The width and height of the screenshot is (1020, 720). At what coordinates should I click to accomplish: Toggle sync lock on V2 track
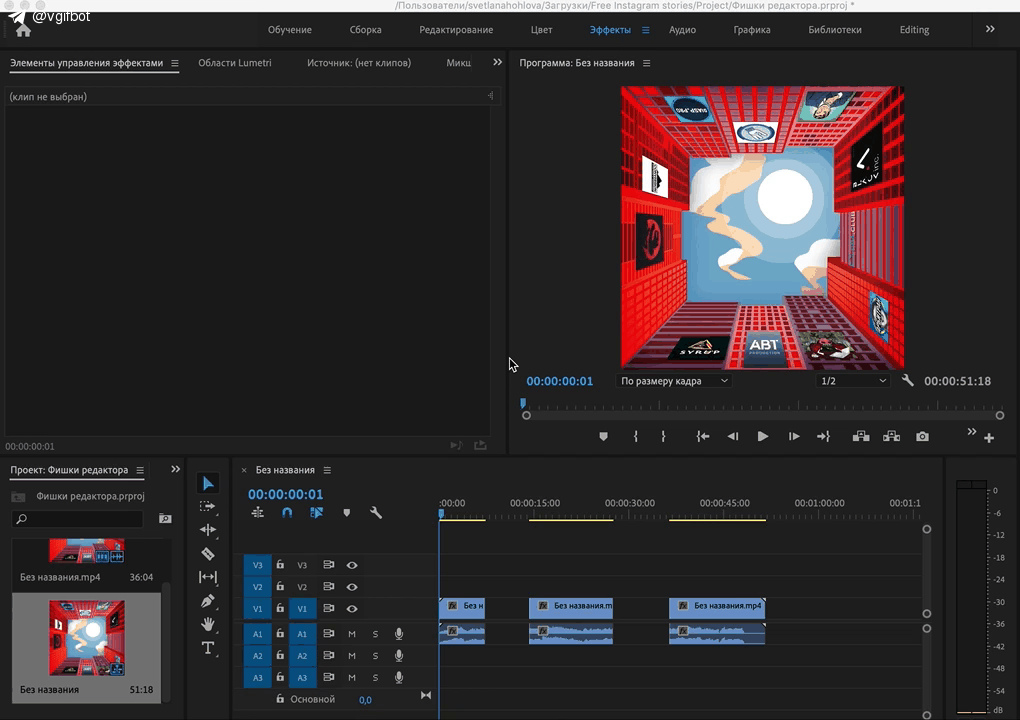pyautogui.click(x=329, y=587)
